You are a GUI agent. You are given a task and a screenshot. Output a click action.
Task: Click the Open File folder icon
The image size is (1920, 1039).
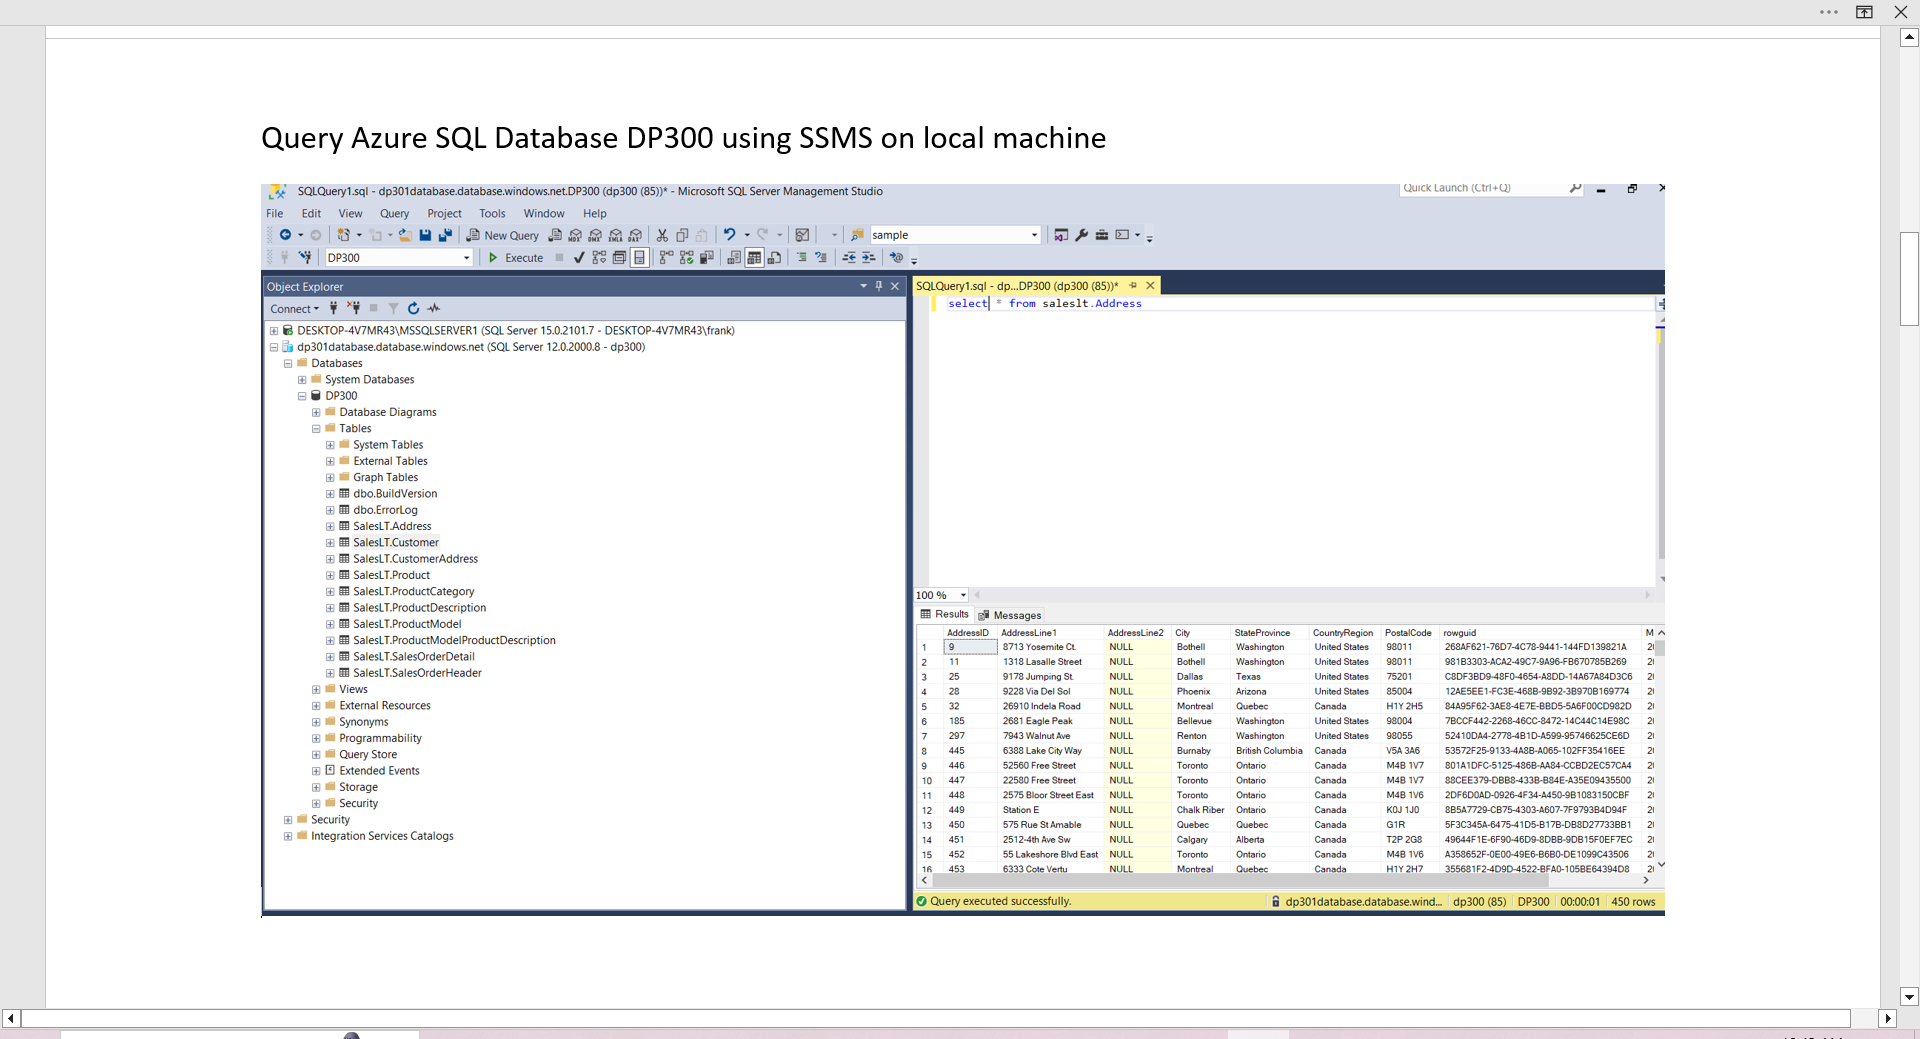405,235
